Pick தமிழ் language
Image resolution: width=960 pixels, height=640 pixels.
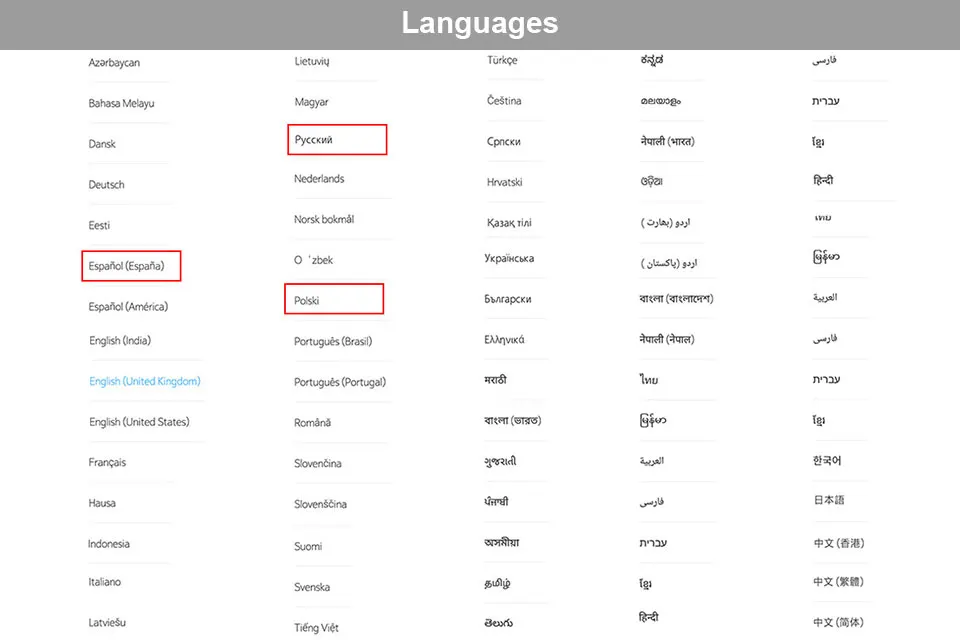pos(497,583)
